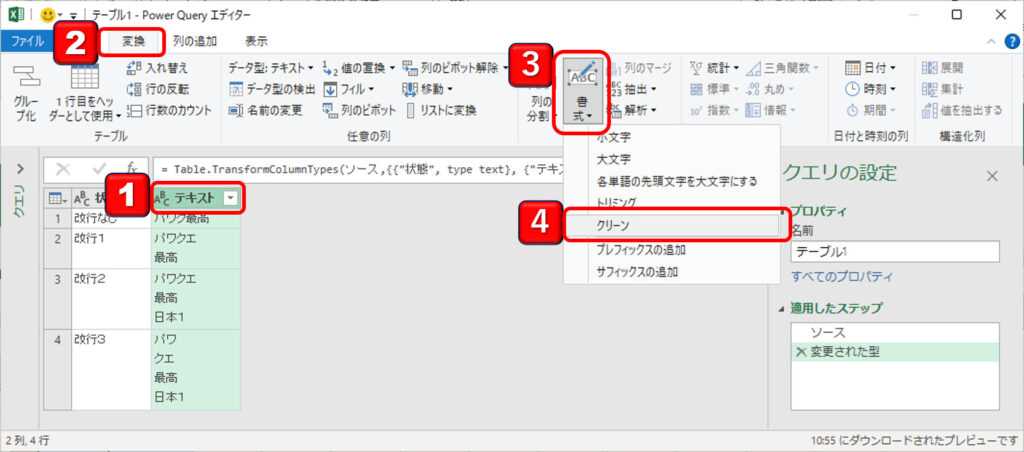This screenshot has height=452, width=1024.
Task: Open the テキスト column filter dropdown
Action: (231, 199)
